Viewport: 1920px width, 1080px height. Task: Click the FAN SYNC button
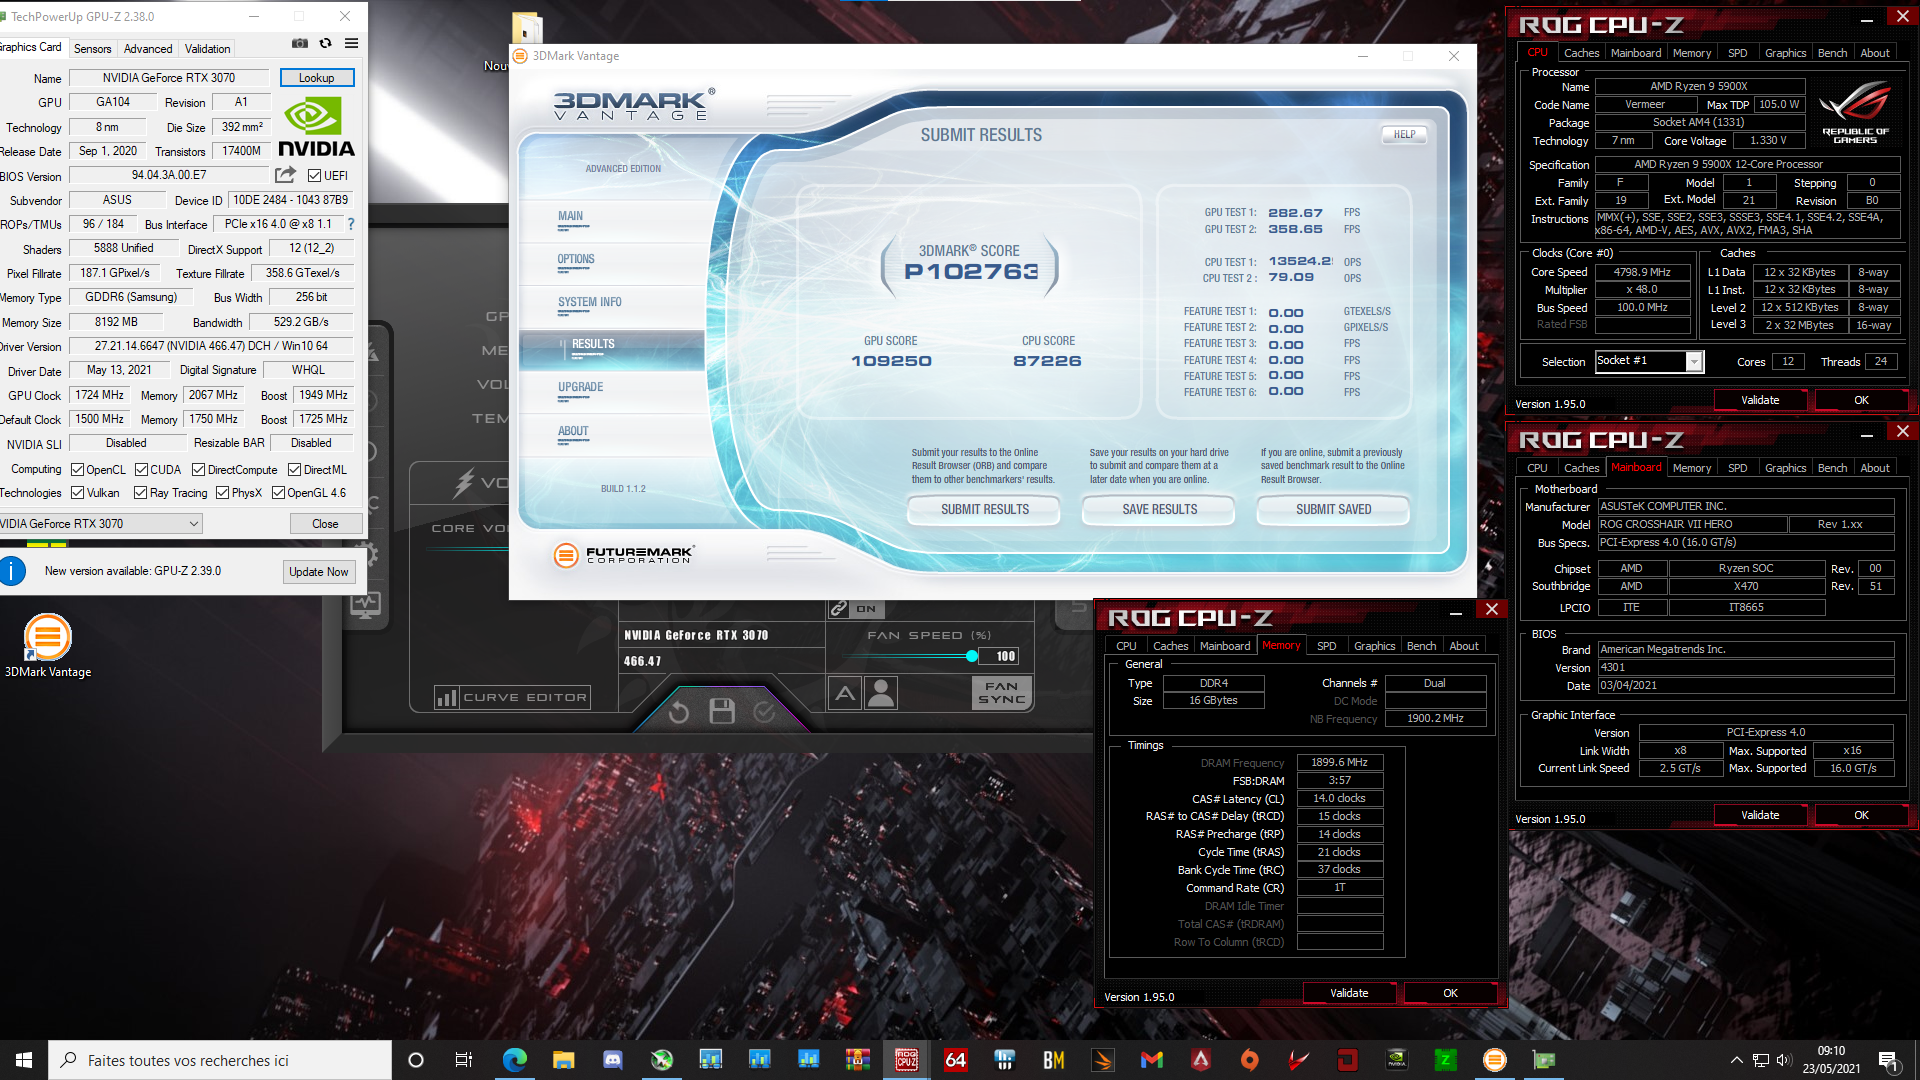pos(1001,693)
